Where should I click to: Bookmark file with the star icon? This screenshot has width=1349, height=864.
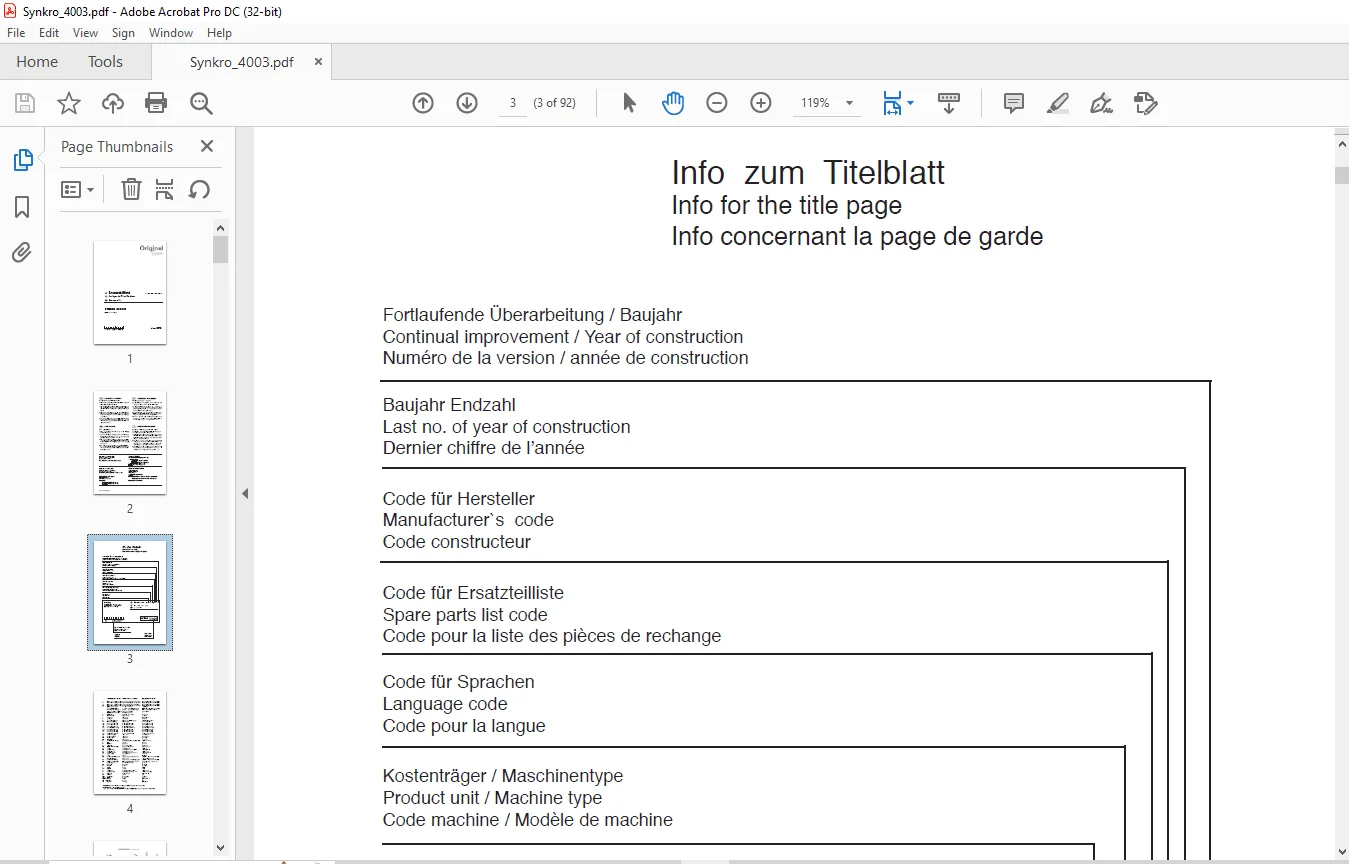[x=68, y=103]
